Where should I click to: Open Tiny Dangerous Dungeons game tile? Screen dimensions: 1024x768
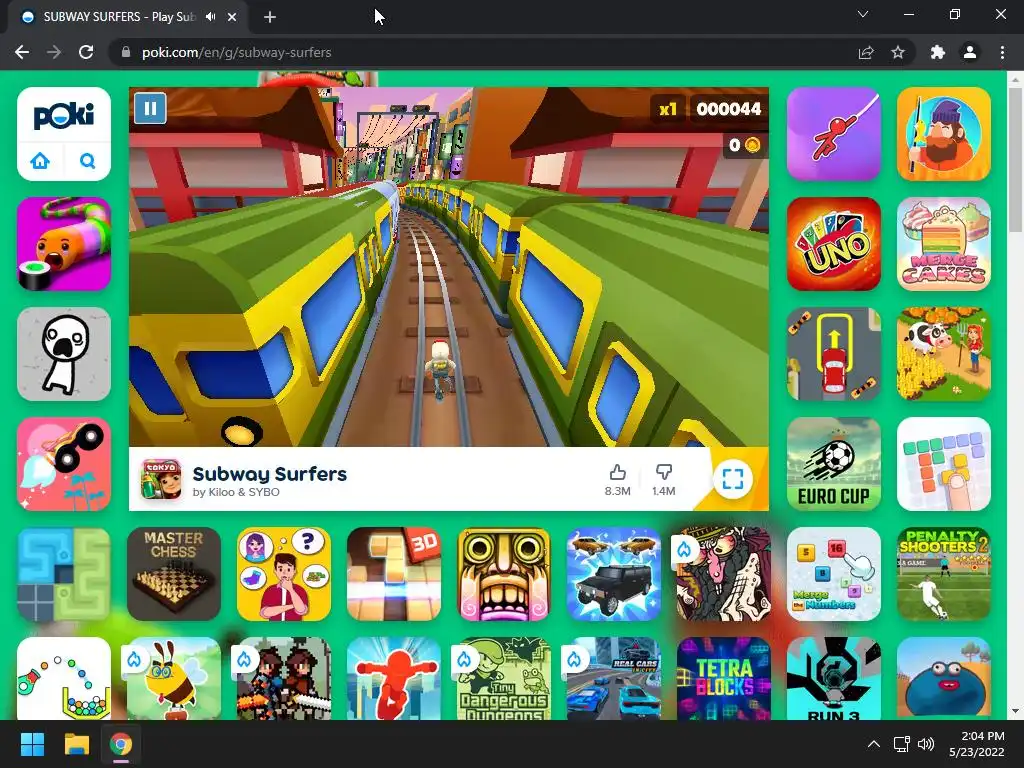[x=504, y=679]
